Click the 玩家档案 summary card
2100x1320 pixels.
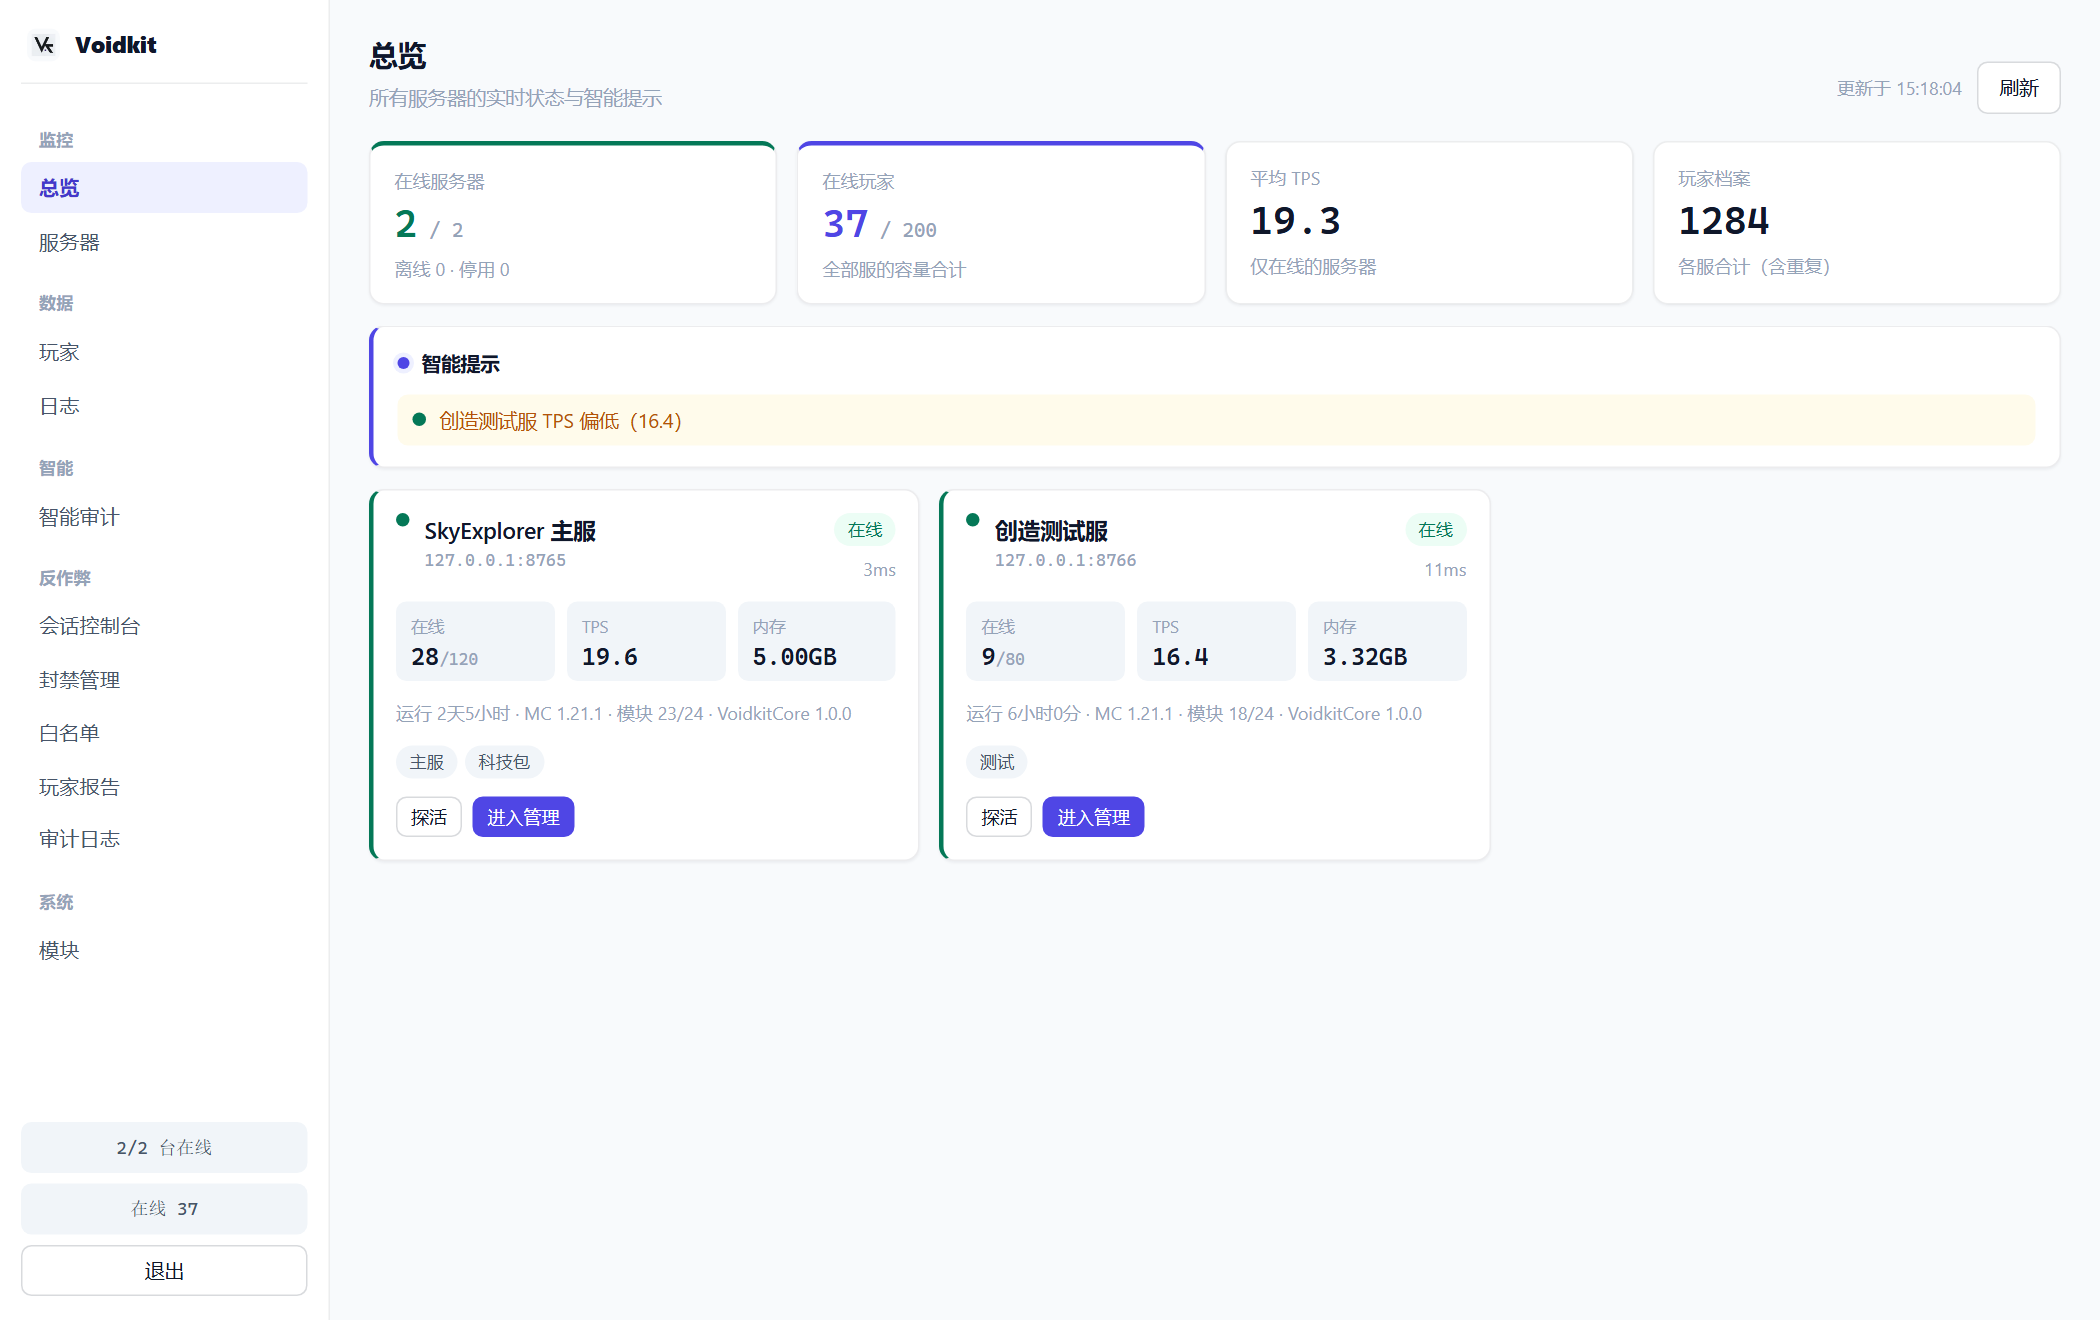1857,223
